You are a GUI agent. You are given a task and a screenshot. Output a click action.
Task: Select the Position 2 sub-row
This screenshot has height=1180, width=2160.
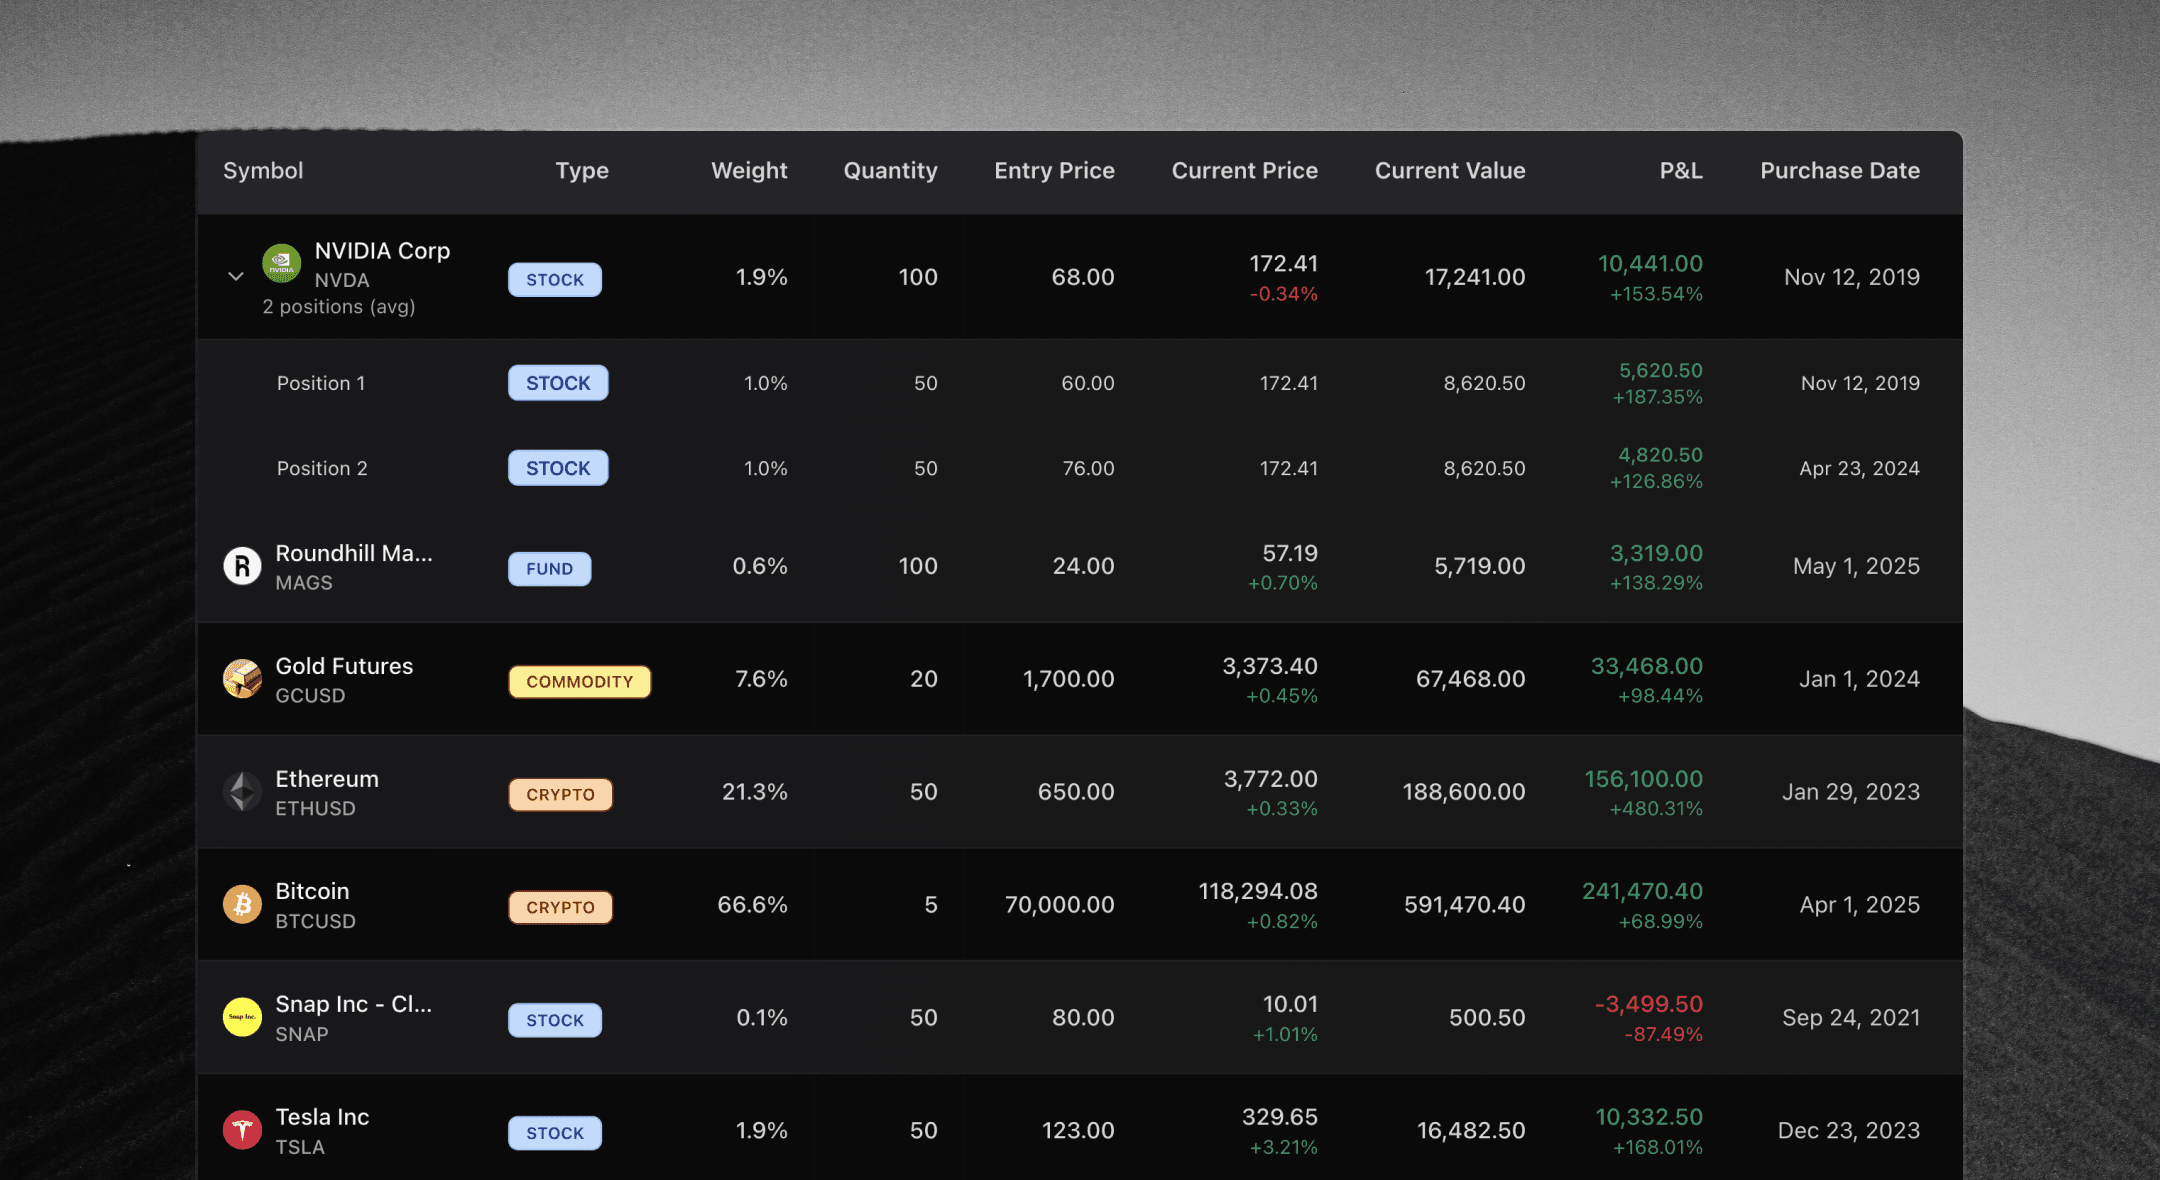322,468
